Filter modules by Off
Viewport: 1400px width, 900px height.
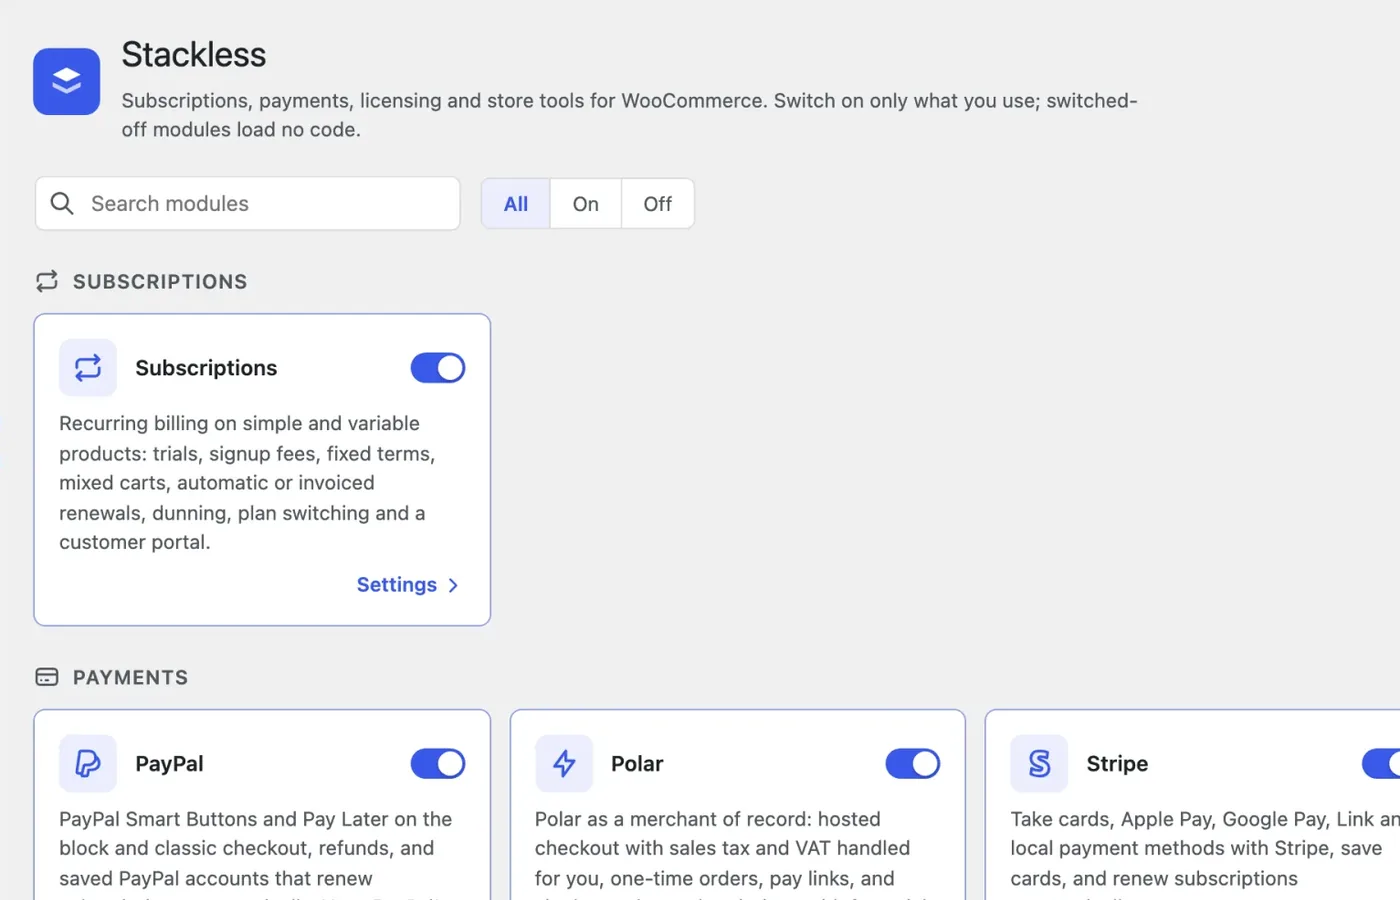pos(658,203)
